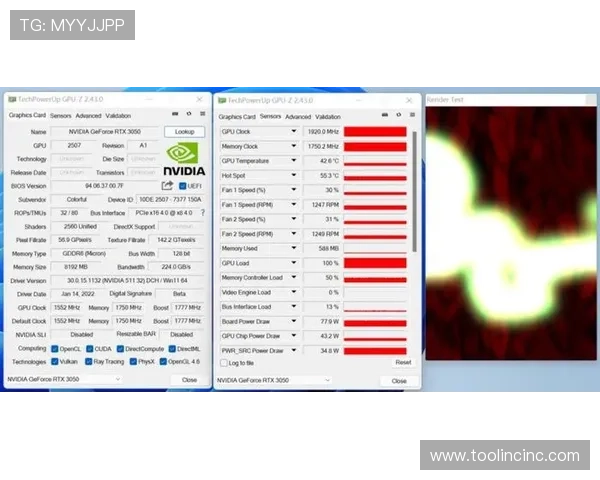
Task: Click the Driver Version field
Action: [127, 281]
